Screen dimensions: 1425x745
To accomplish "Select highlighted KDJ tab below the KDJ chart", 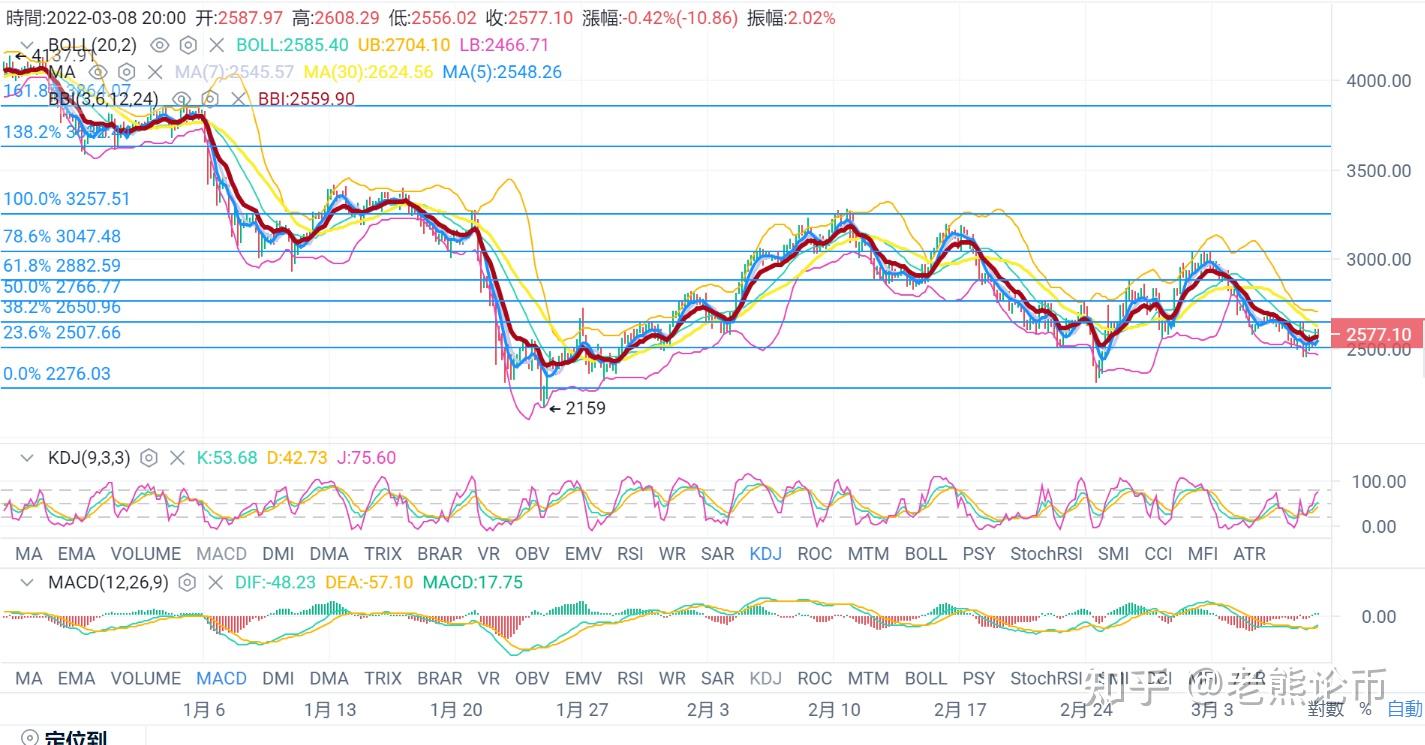I will (766, 553).
